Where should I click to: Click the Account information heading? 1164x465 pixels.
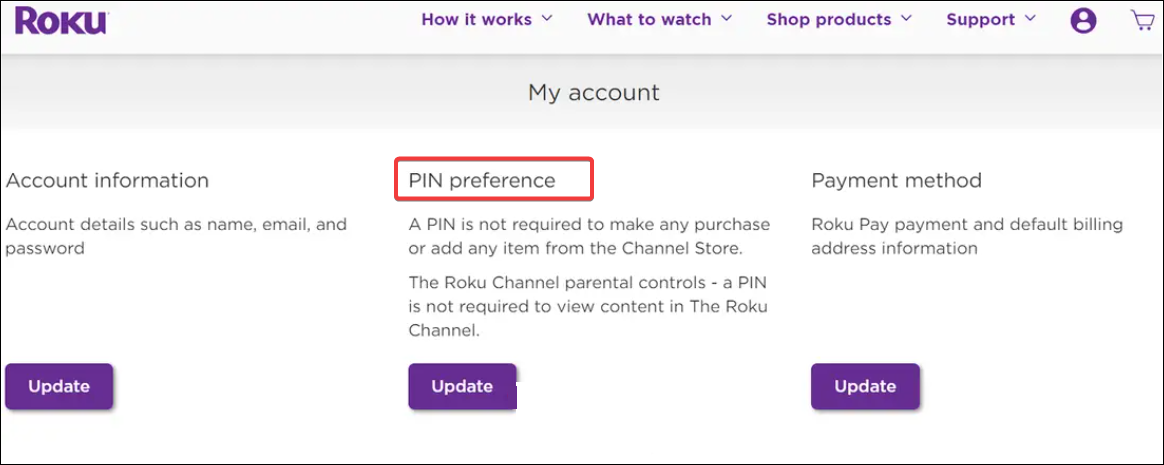(107, 181)
